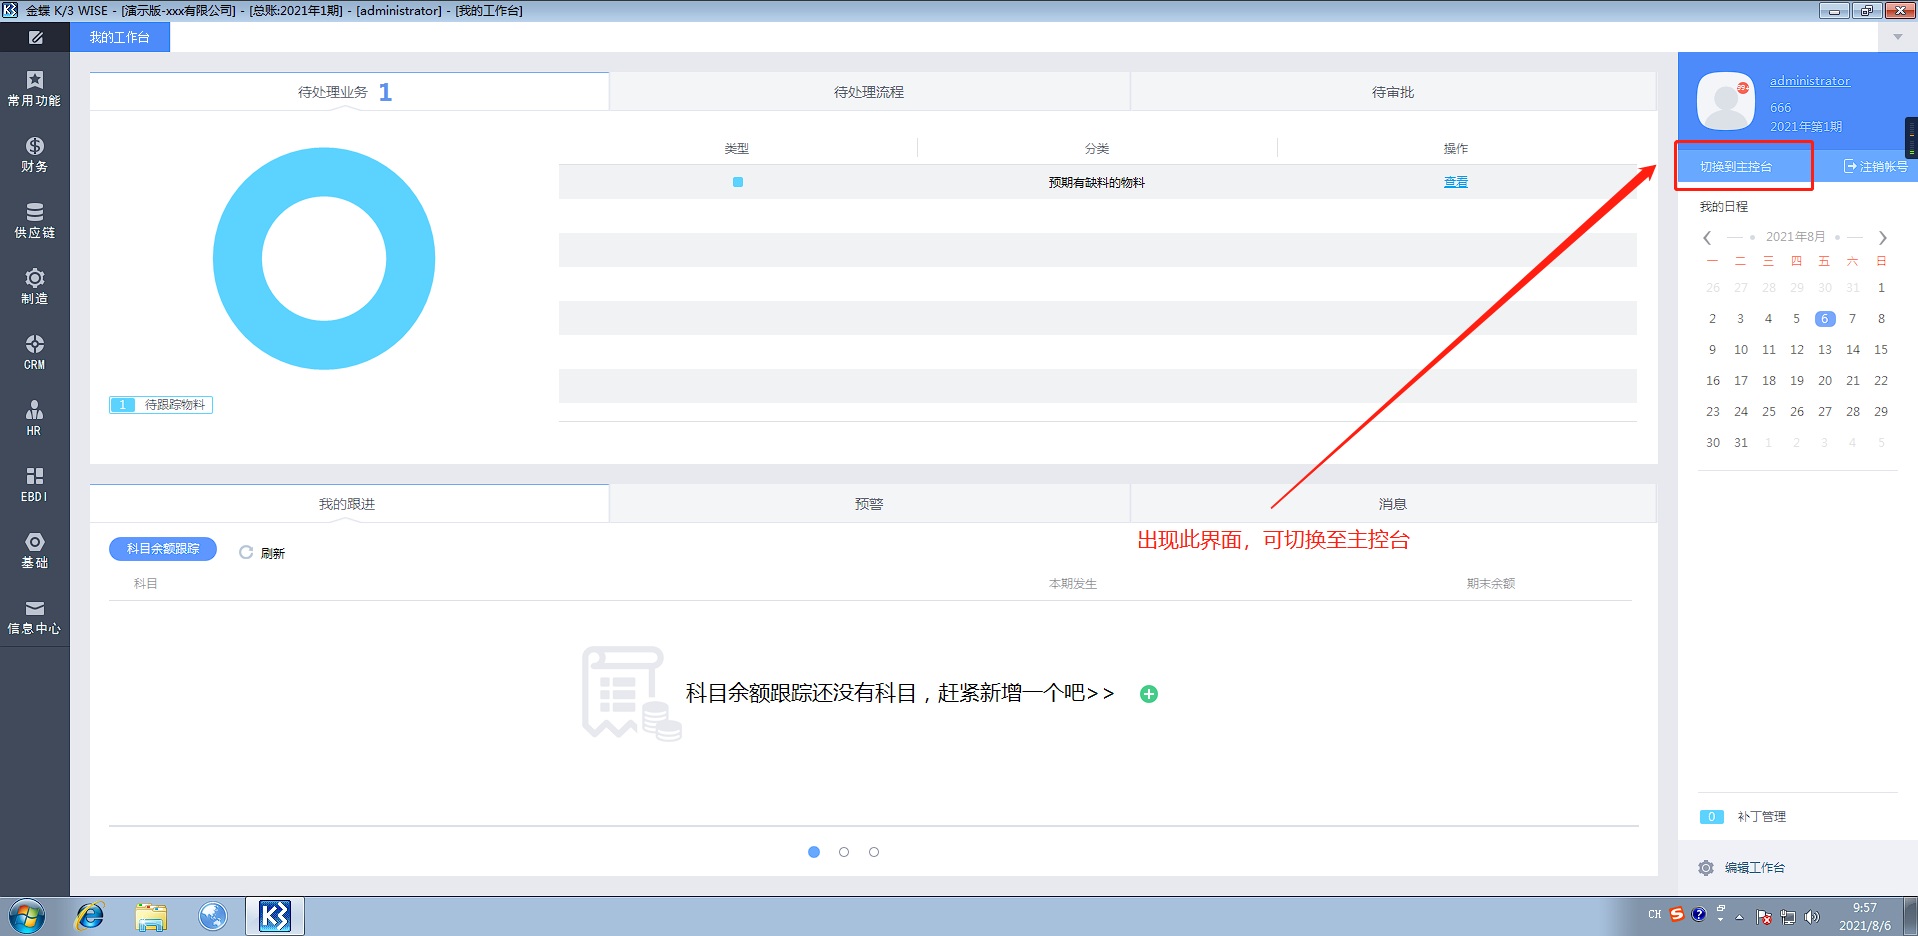Go to next month in calendar

(x=1883, y=237)
